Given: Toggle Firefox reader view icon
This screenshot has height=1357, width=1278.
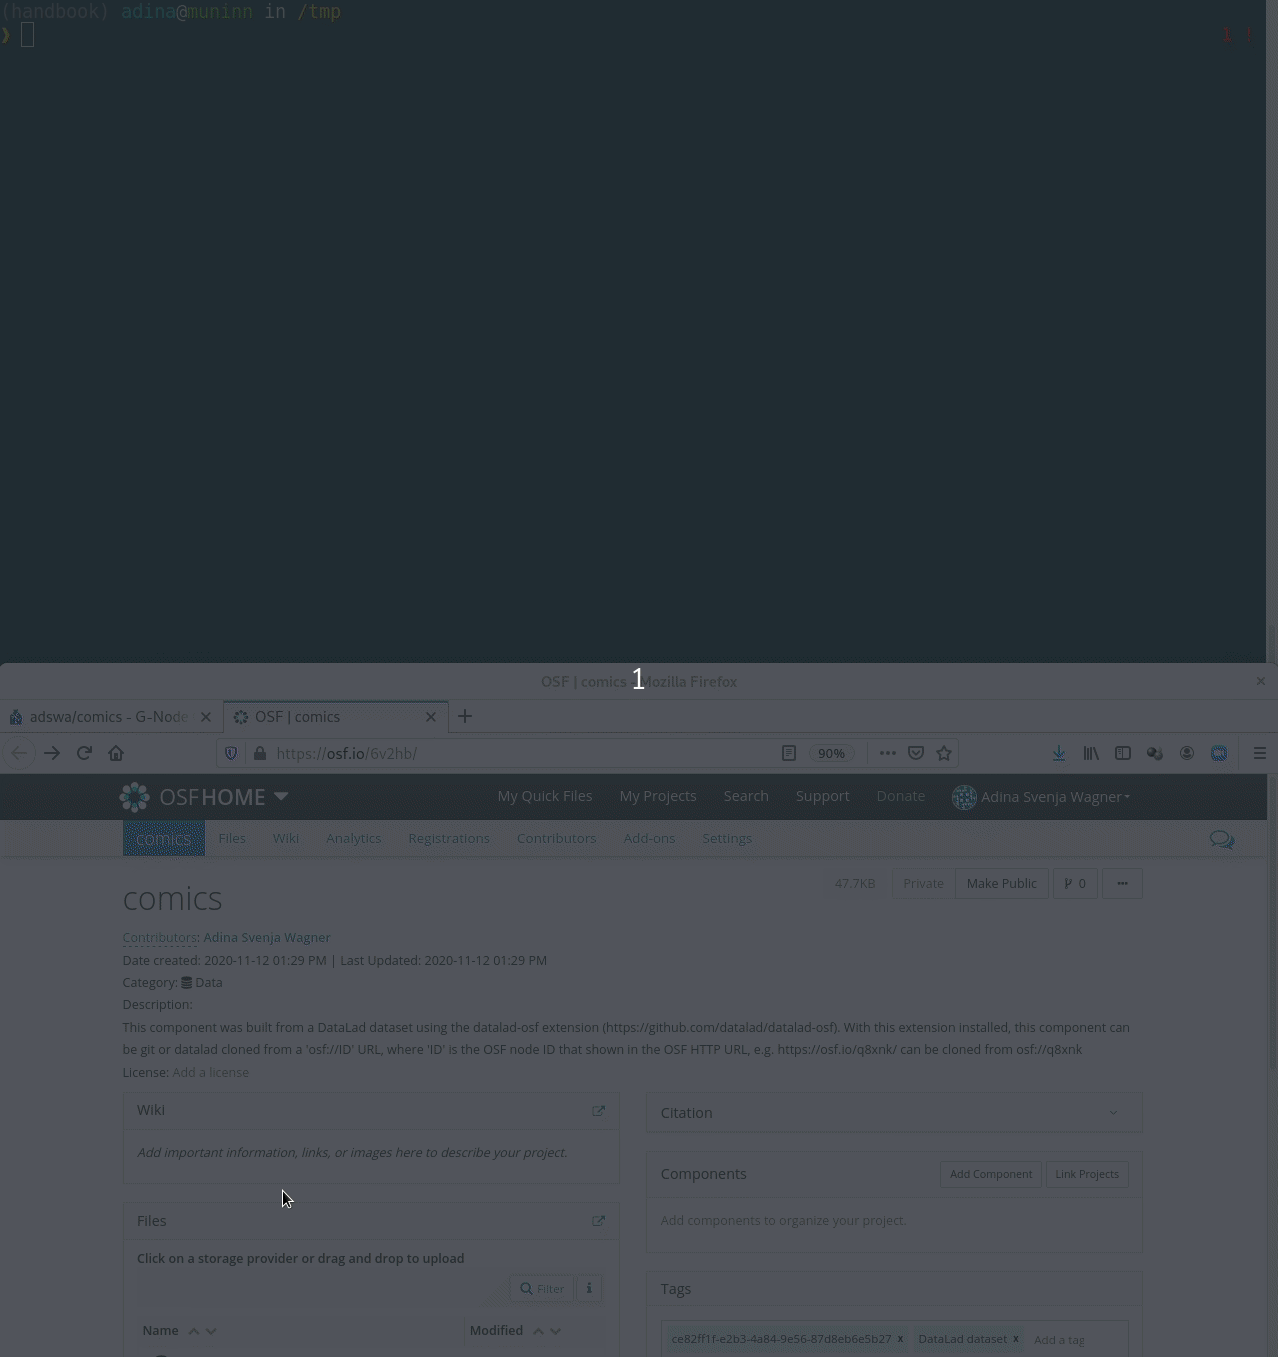Looking at the screenshot, I should [789, 753].
